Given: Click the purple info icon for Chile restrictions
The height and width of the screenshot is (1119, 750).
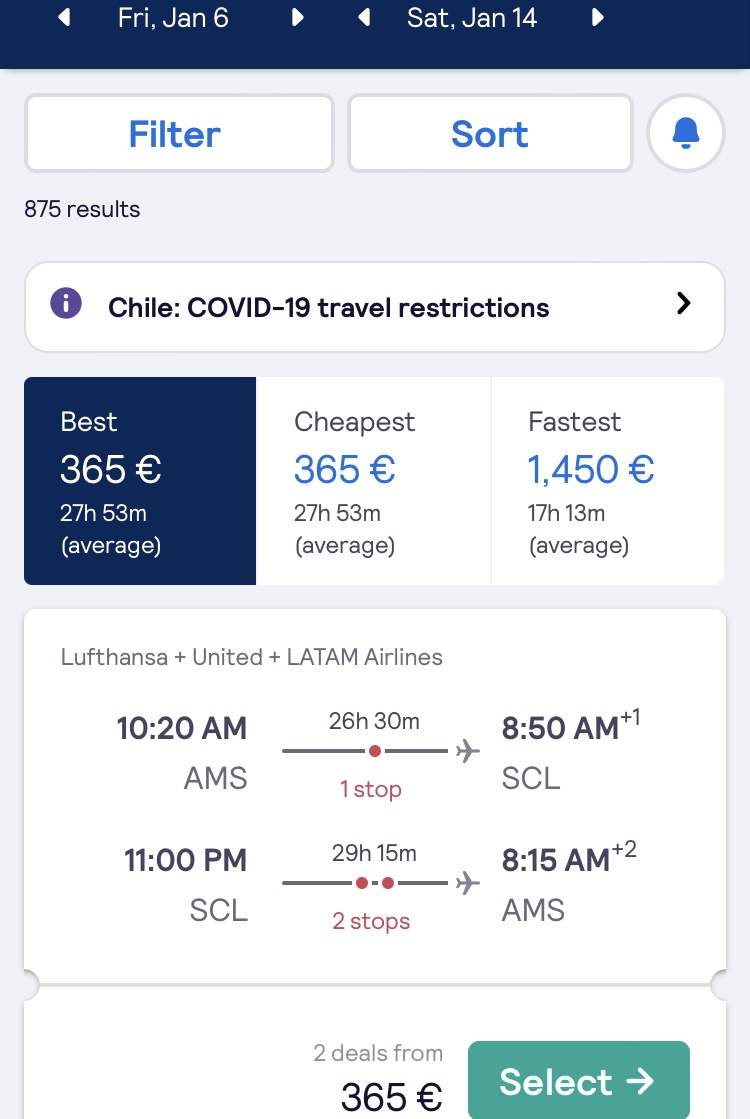Looking at the screenshot, I should coord(66,303).
